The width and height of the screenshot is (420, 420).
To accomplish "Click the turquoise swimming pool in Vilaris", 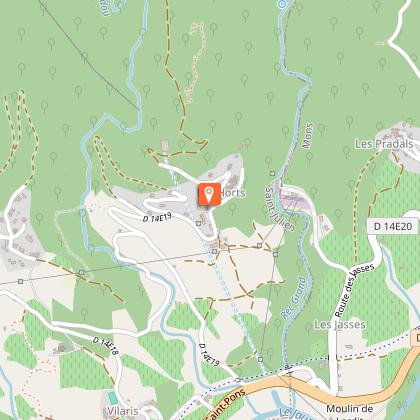I will click(x=113, y=398).
